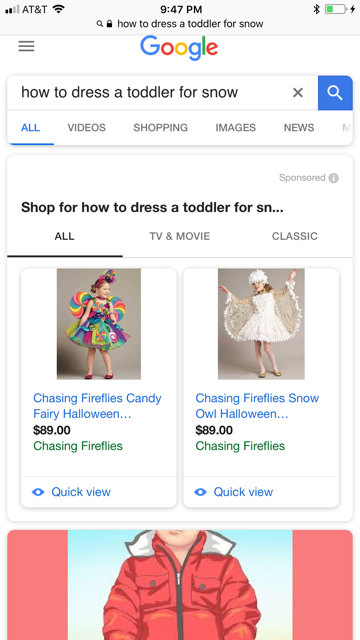Switch to the SHOPPING tab
The width and height of the screenshot is (360, 640).
tap(160, 128)
